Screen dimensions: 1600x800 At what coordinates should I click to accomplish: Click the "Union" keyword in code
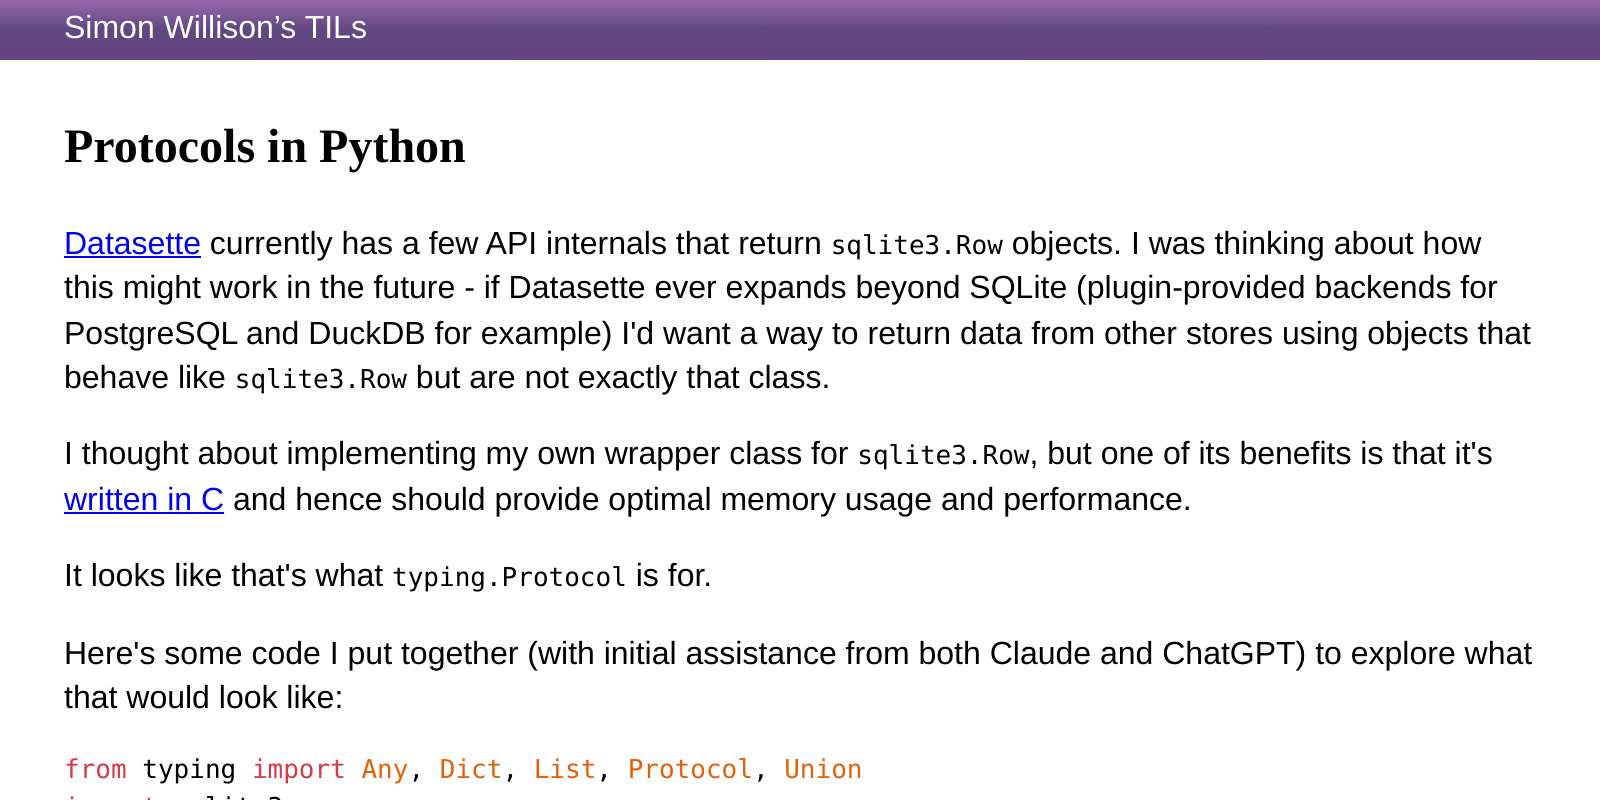point(823,769)
